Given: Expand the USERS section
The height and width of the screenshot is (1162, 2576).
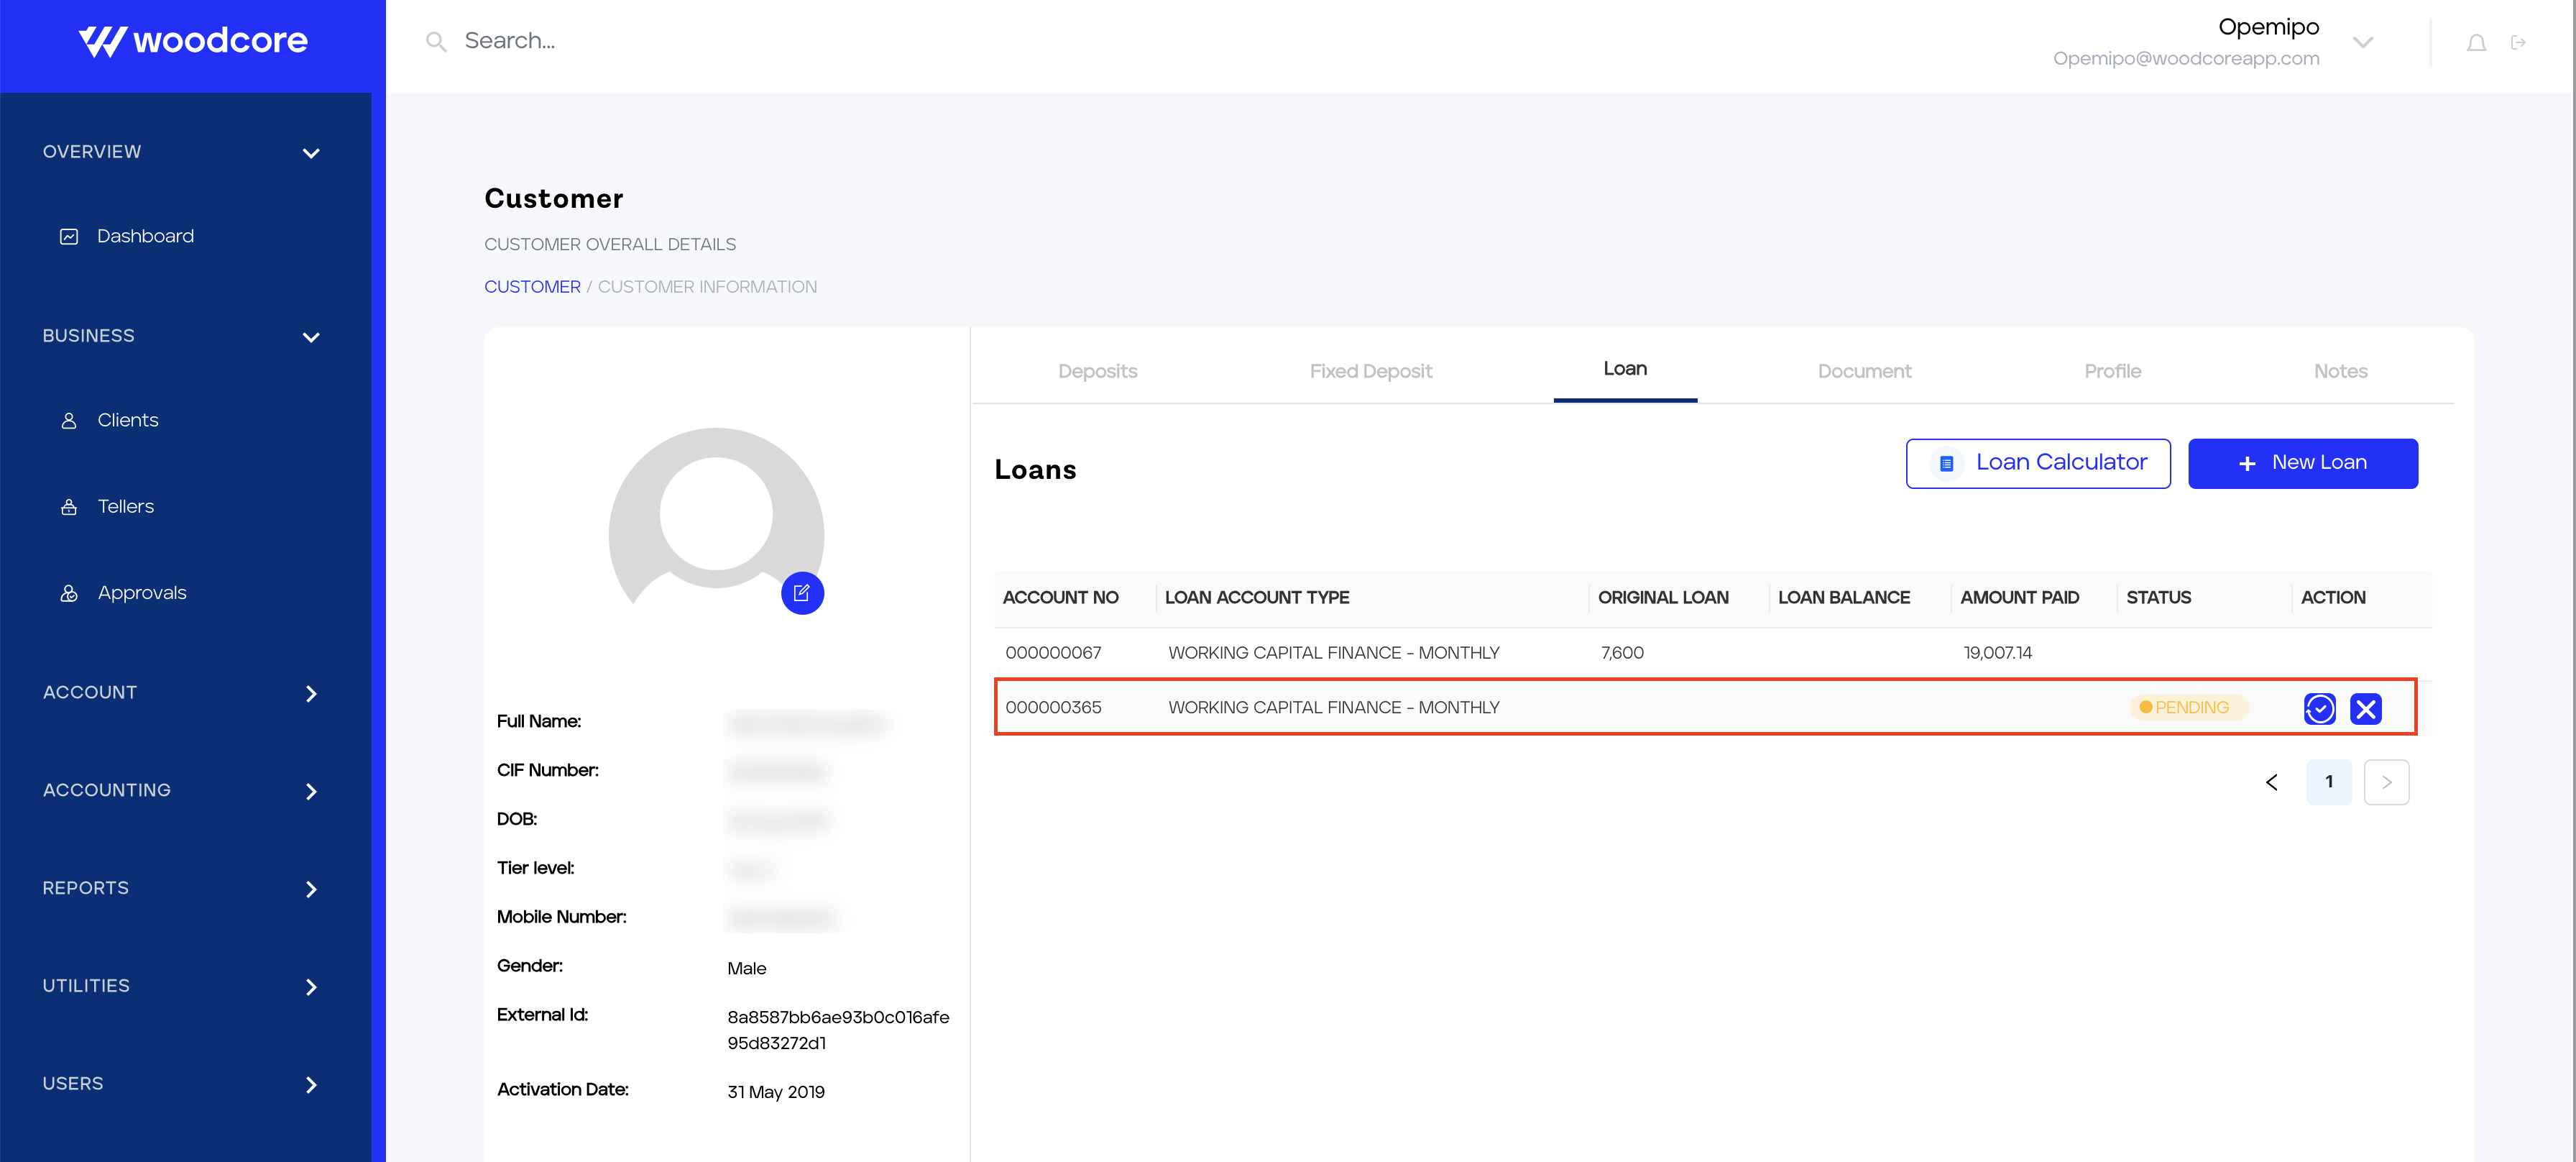Looking at the screenshot, I should click(311, 1085).
